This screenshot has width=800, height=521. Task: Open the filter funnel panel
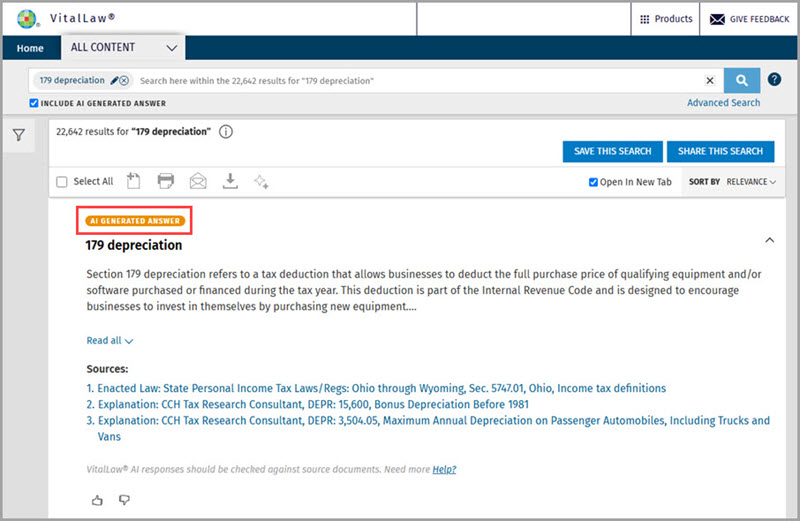point(19,135)
